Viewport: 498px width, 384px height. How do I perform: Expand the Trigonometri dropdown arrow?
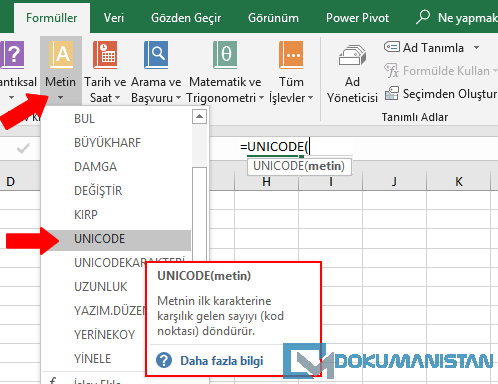pos(261,98)
